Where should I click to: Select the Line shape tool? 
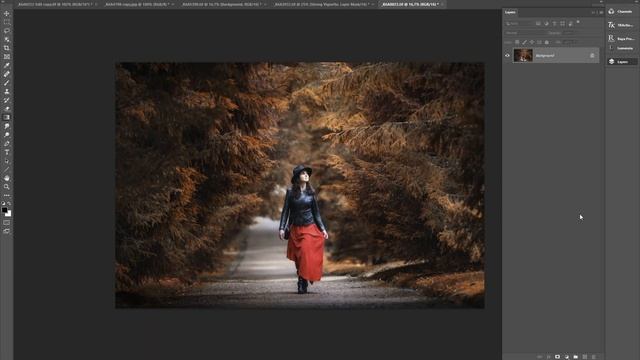pos(7,169)
